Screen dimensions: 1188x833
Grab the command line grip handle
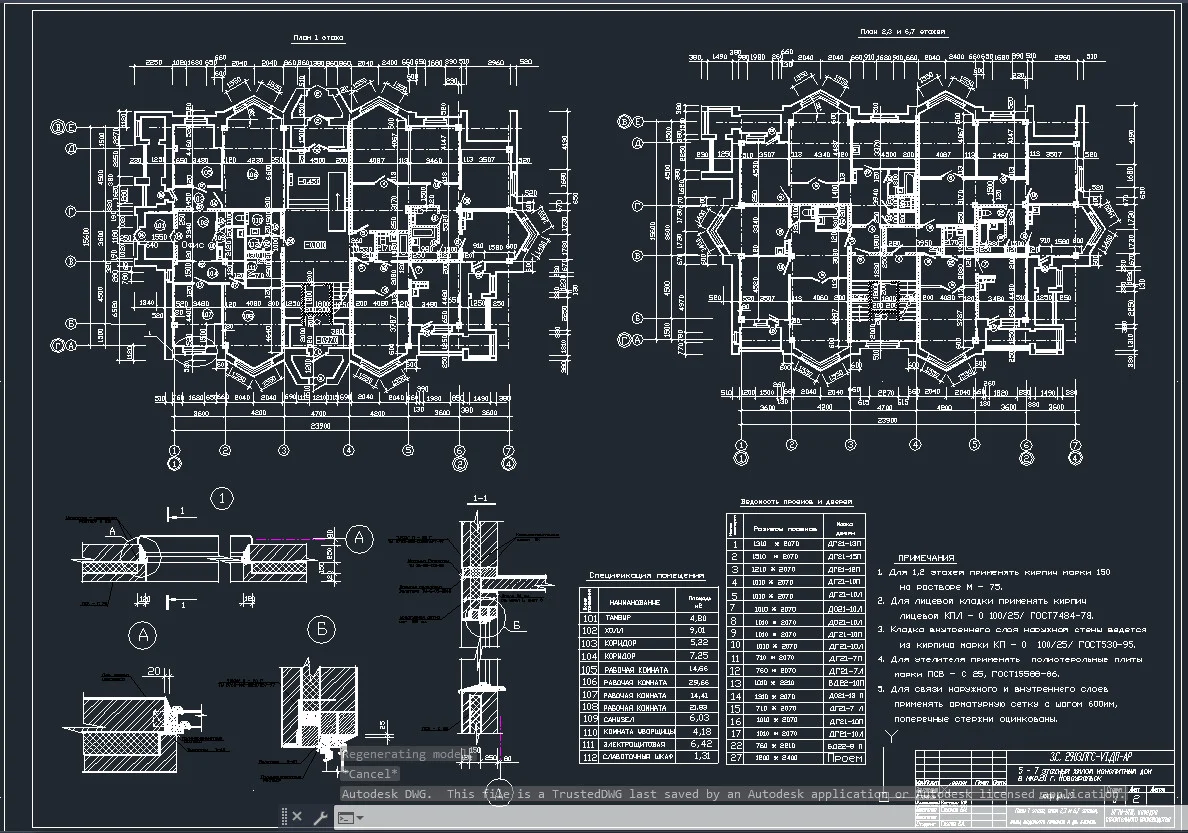coord(284,817)
